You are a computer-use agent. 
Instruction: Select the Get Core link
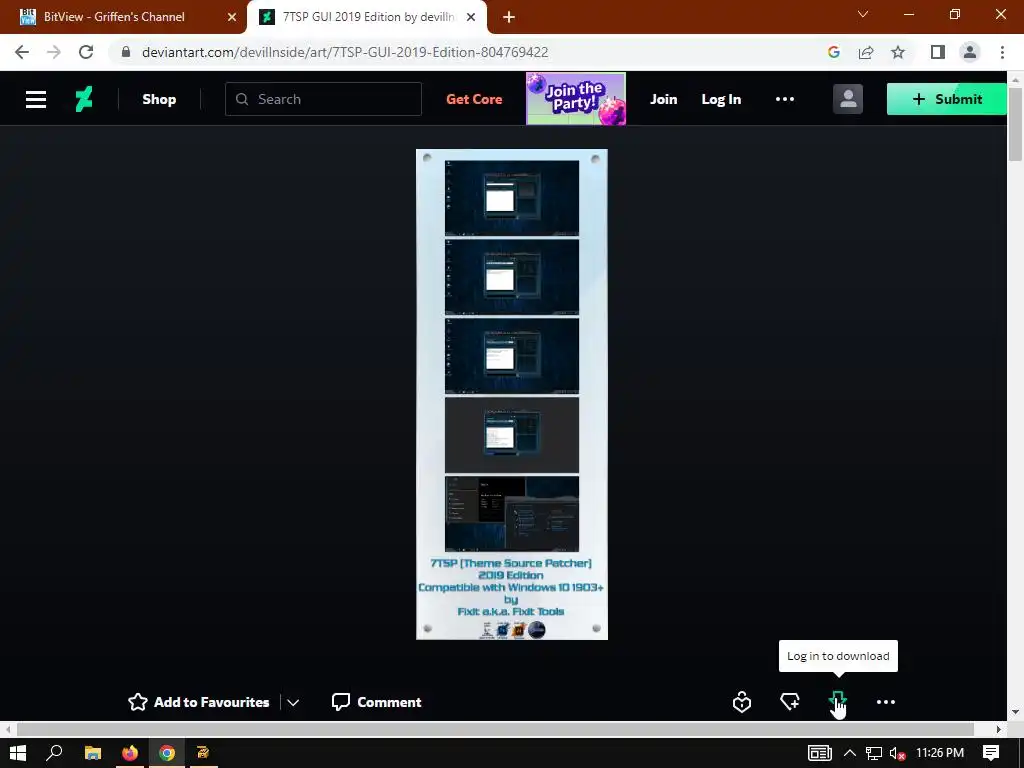[x=474, y=99]
